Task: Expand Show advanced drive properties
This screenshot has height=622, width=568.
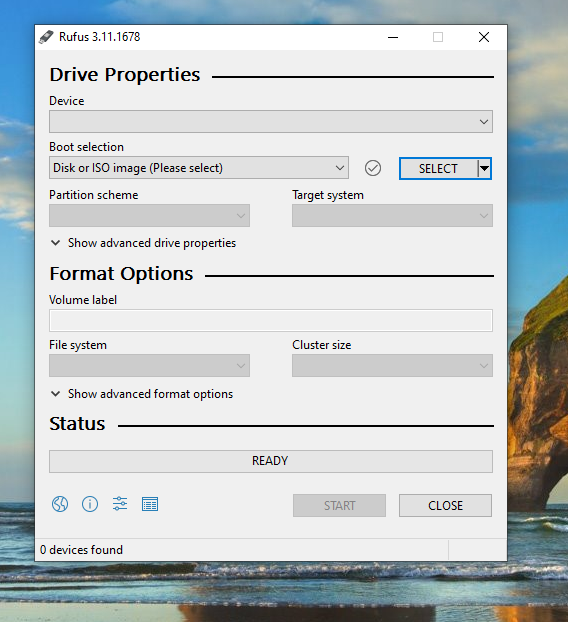Action: [x=143, y=243]
